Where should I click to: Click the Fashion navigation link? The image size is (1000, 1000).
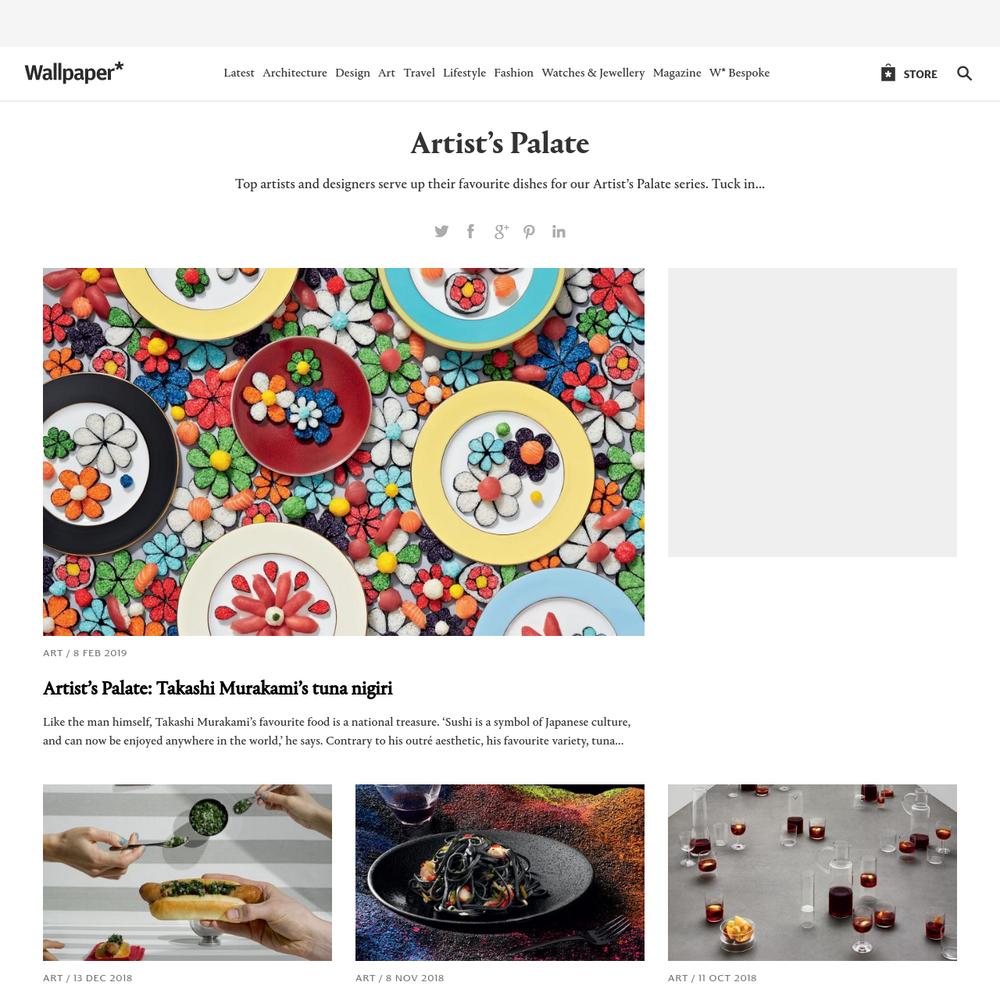513,73
